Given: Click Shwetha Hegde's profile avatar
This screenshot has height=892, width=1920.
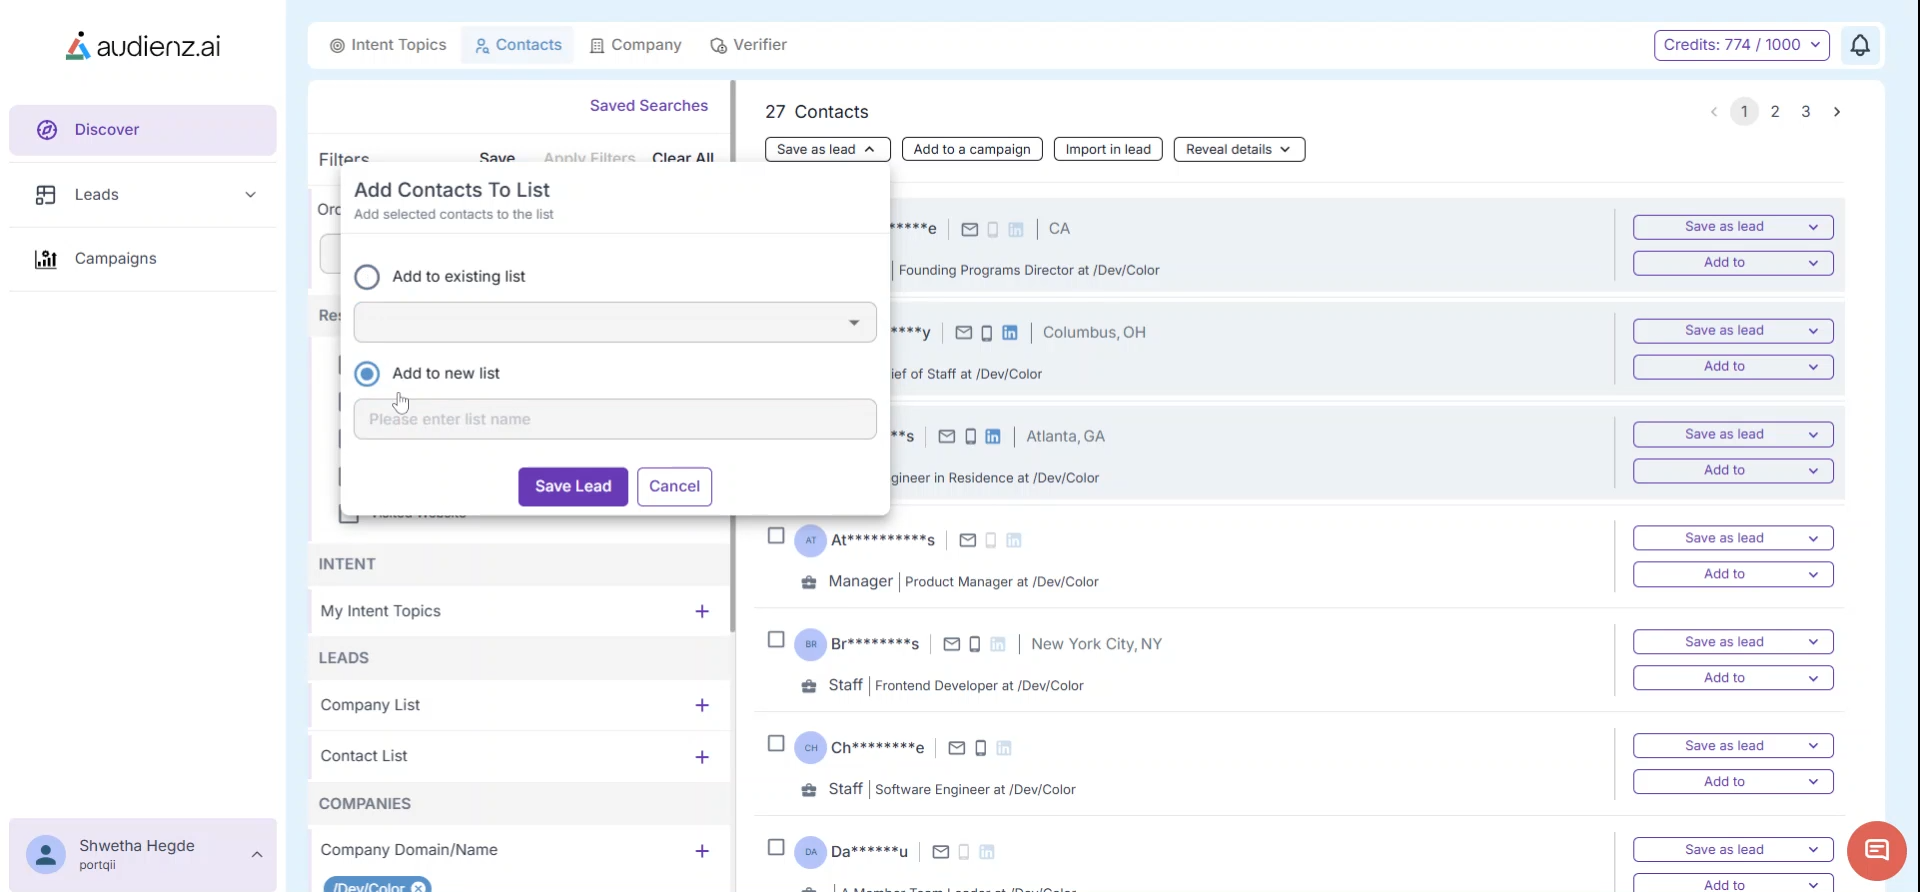Looking at the screenshot, I should click(x=45, y=855).
